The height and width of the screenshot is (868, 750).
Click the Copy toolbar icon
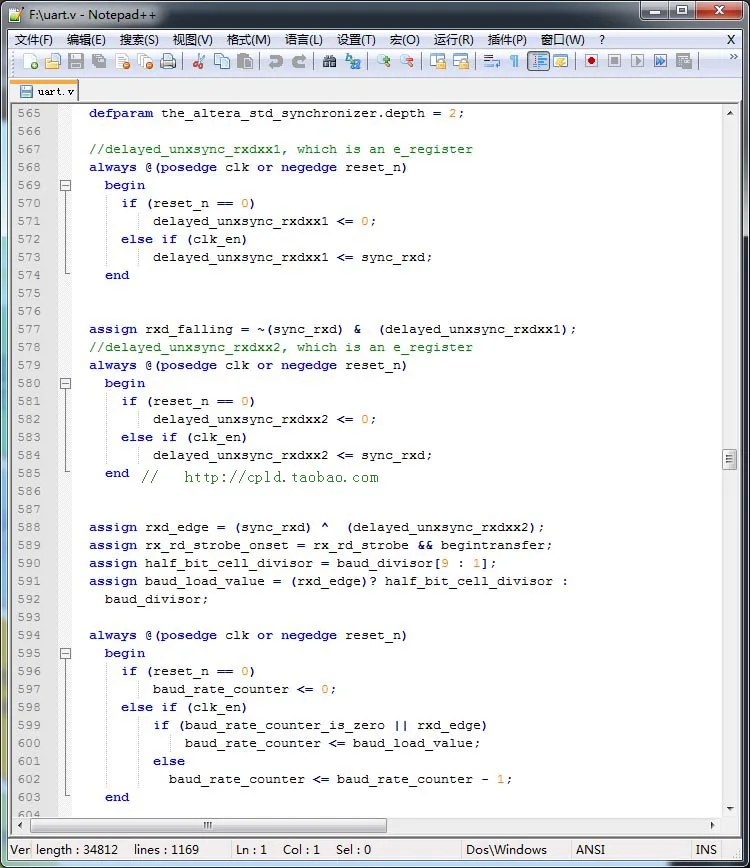pyautogui.click(x=221, y=61)
